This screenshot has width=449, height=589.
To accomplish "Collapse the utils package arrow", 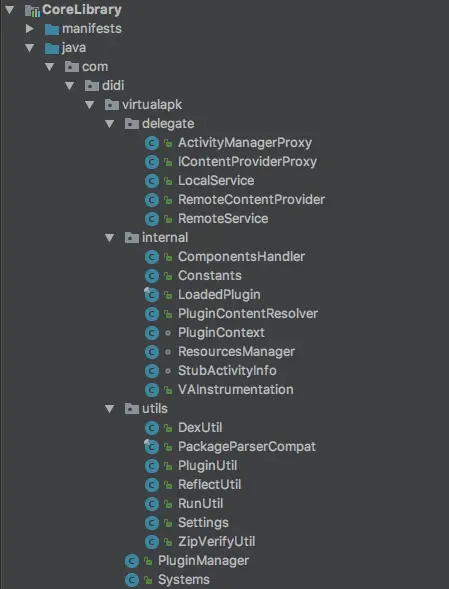I will click(x=109, y=409).
